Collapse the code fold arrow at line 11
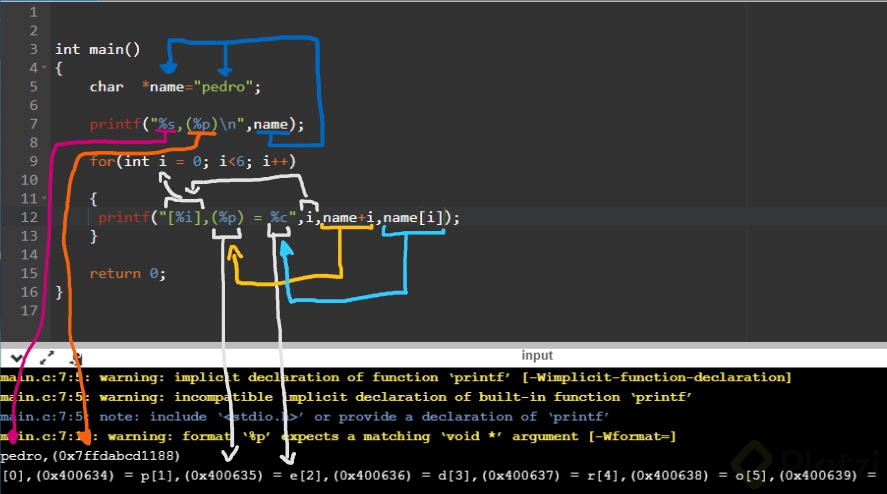The image size is (887, 494). 44,199
